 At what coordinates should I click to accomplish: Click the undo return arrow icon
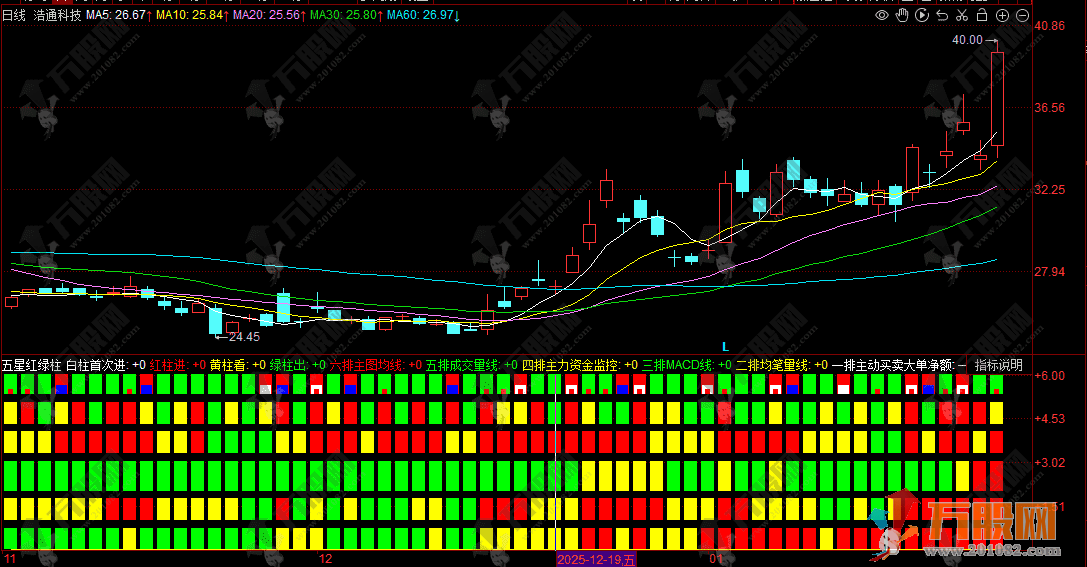pyautogui.click(x=942, y=16)
